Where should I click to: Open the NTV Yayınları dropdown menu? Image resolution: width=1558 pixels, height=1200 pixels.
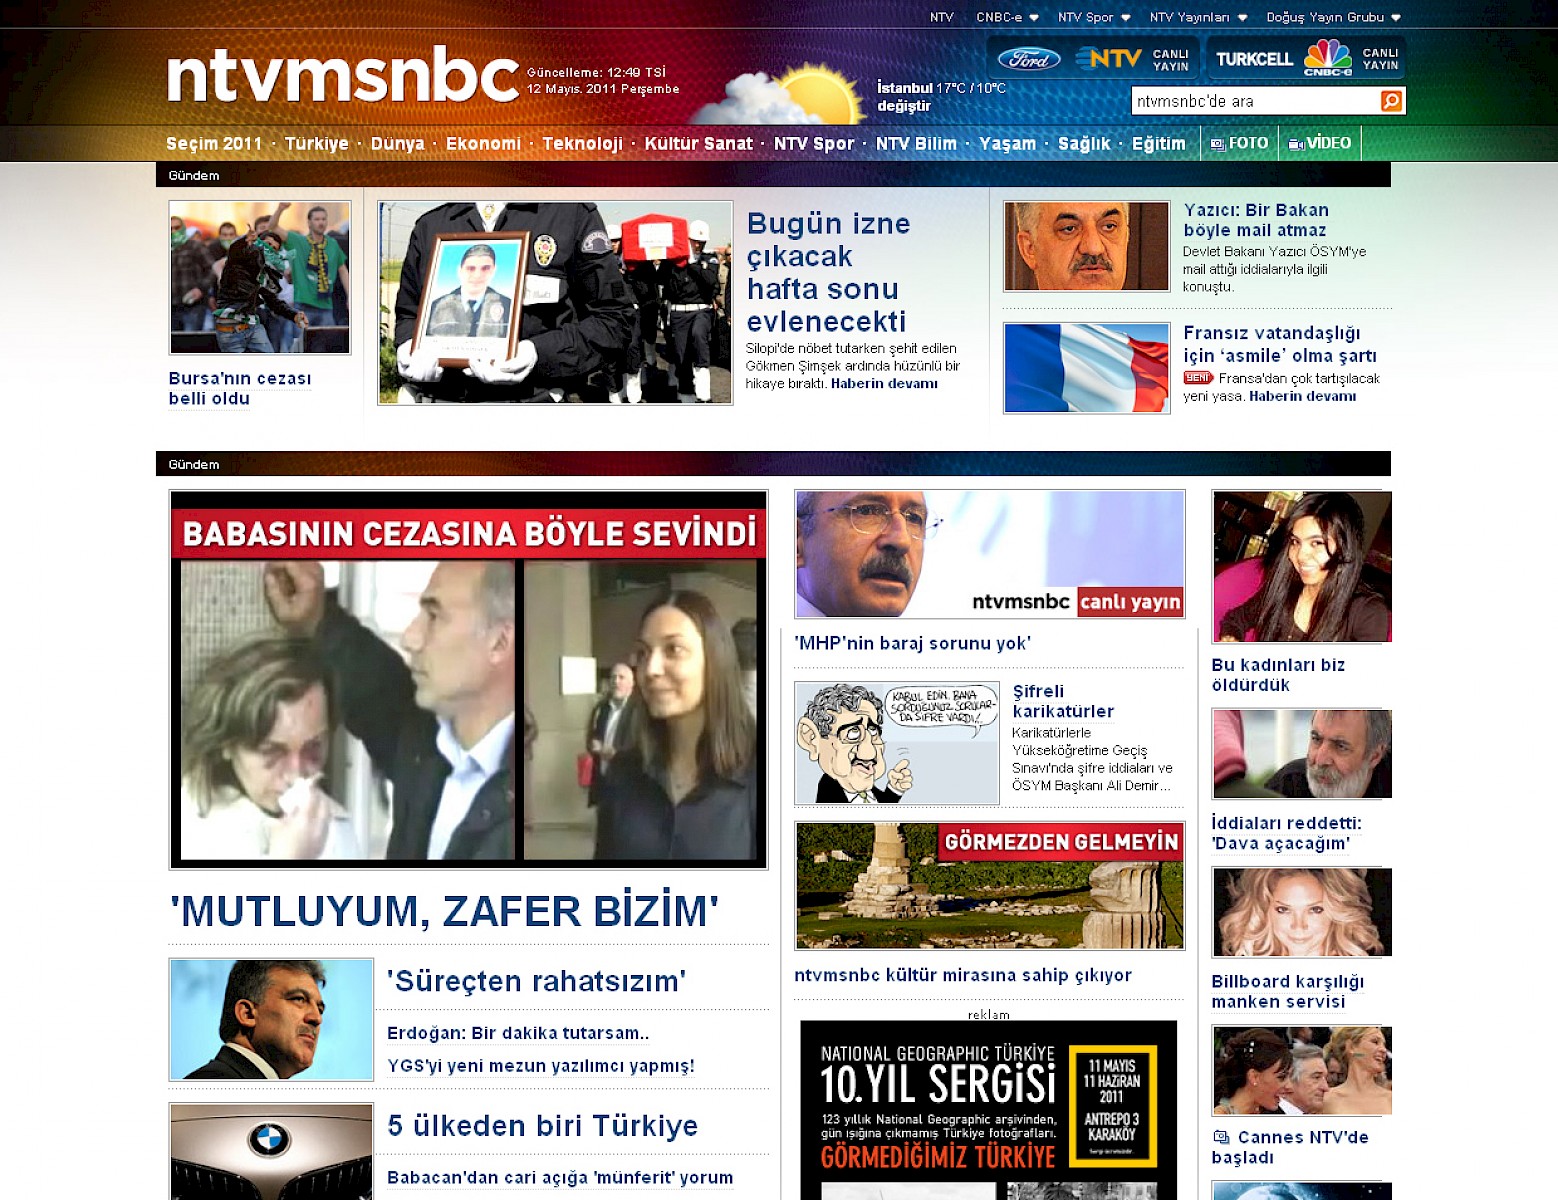pos(1198,17)
